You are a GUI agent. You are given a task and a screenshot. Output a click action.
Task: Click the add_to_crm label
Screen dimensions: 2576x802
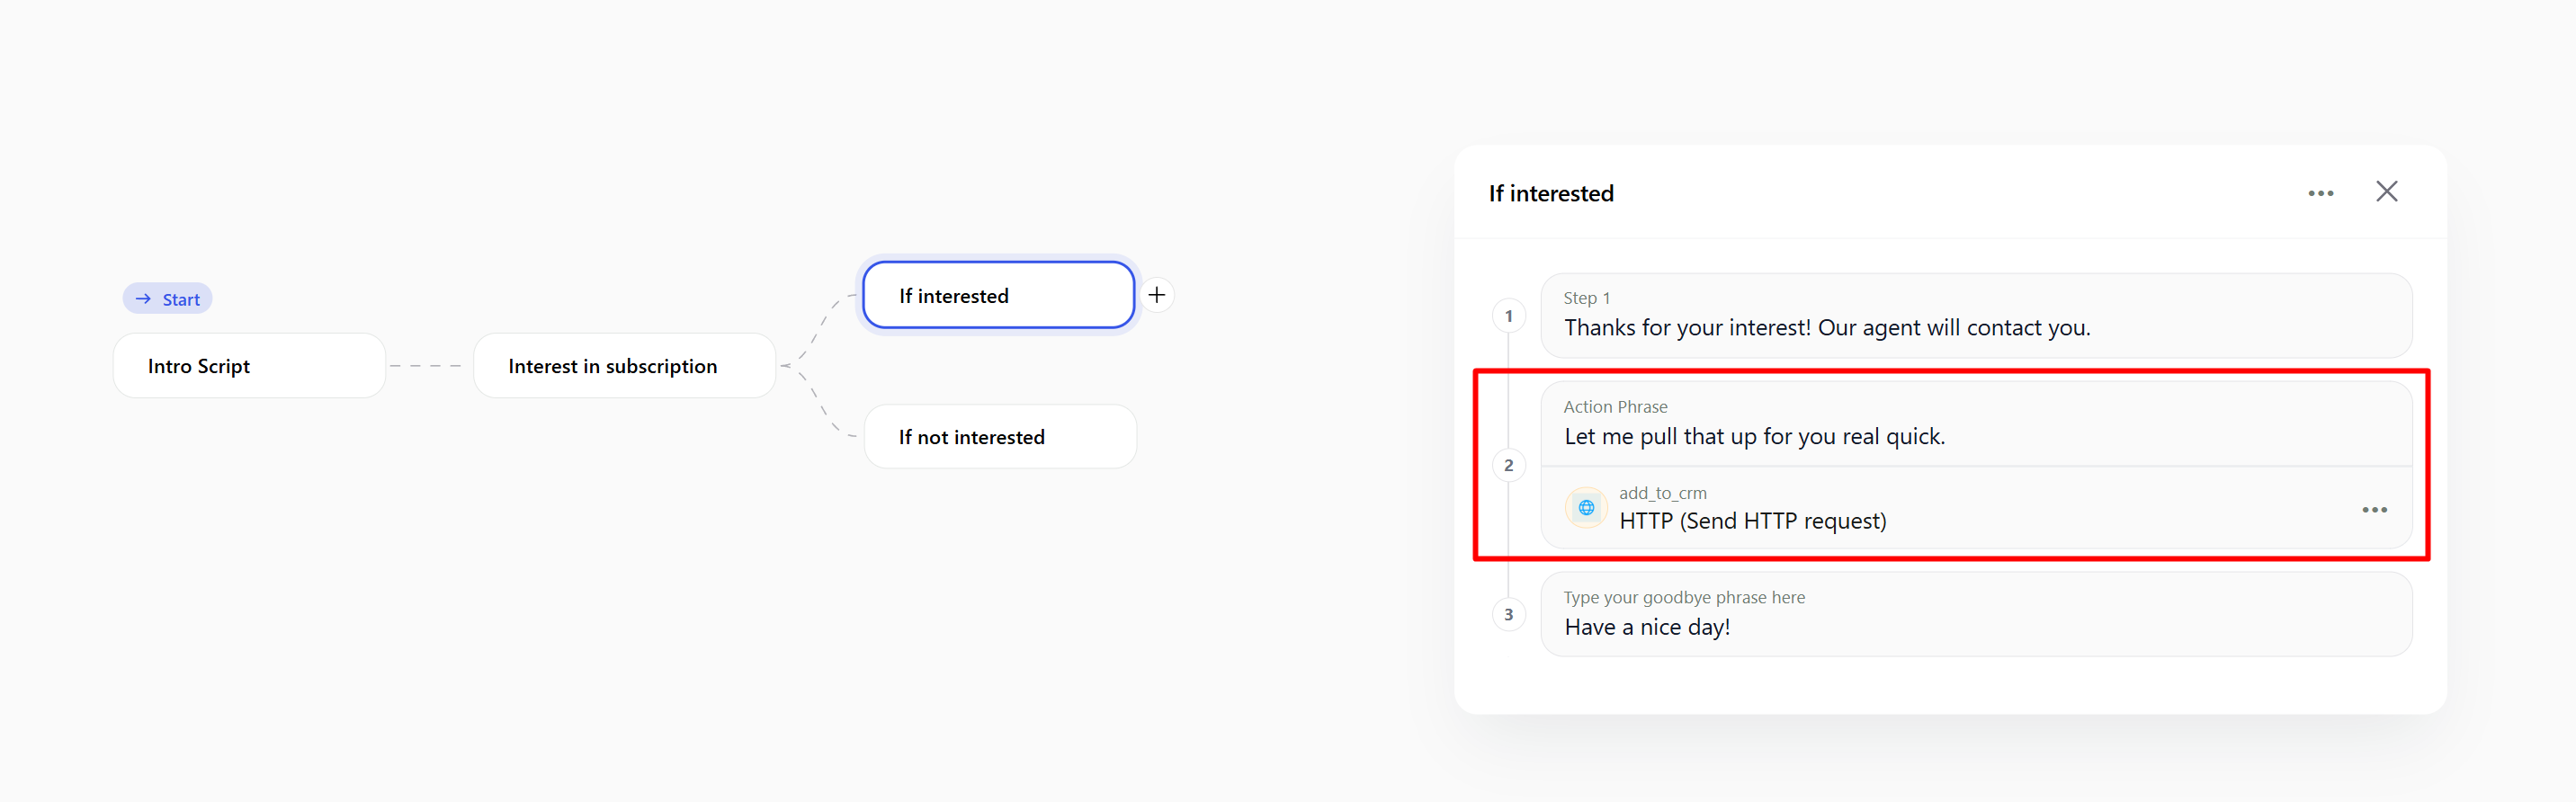(1663, 493)
